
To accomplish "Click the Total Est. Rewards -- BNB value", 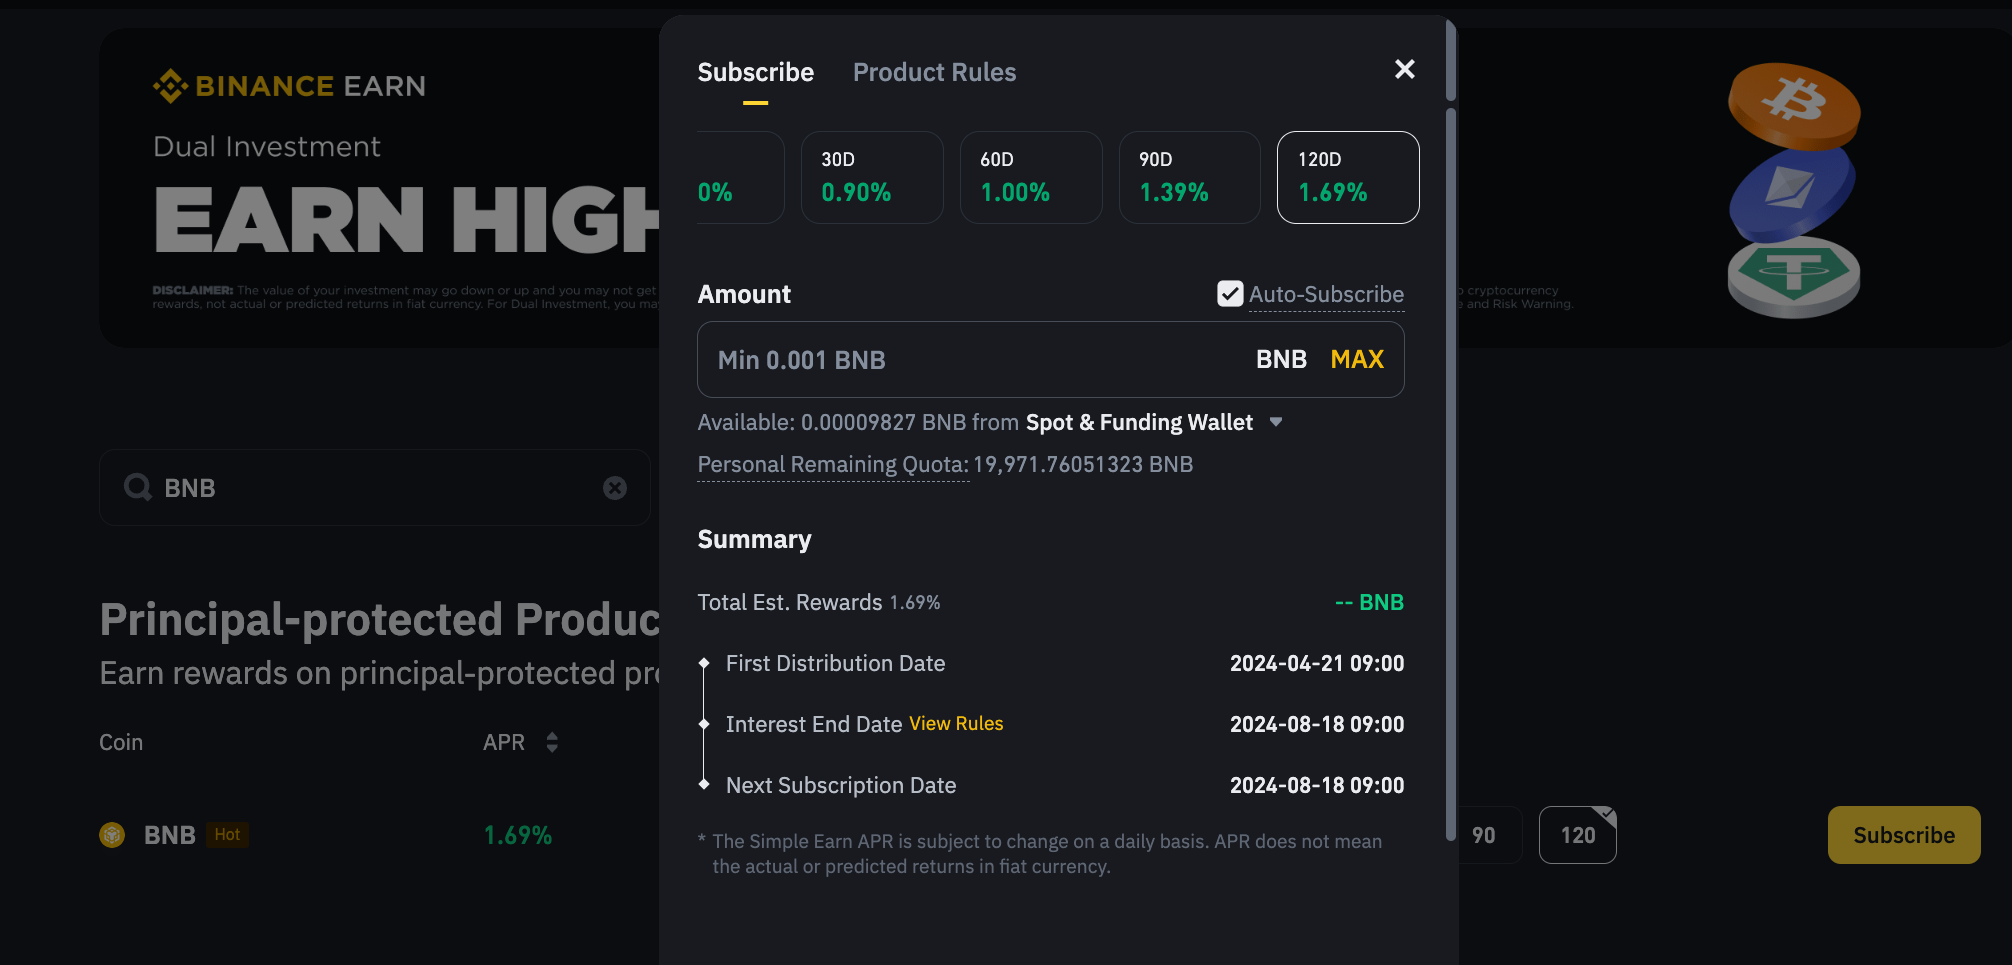I will click(x=1369, y=602).
